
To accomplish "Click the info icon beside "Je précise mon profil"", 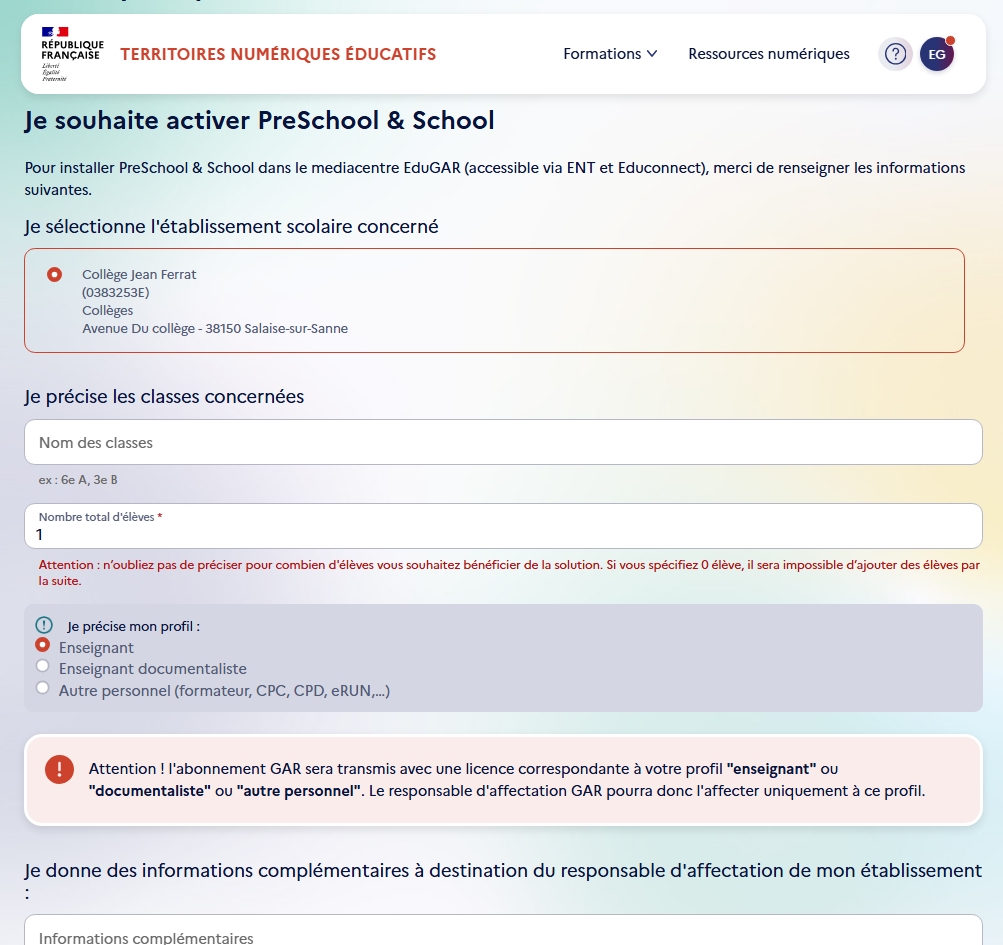I will pyautogui.click(x=43, y=625).
